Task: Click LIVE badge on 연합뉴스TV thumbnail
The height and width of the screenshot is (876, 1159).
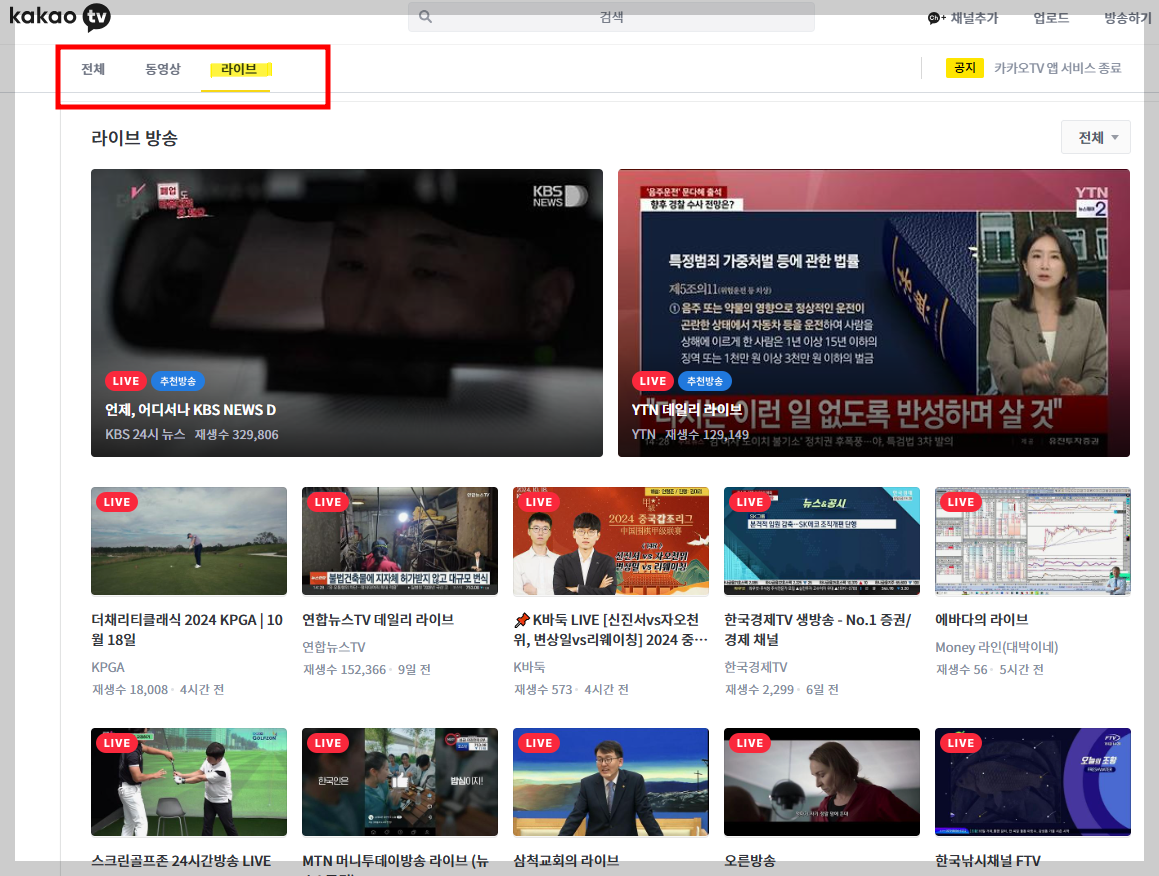Action: pos(328,502)
